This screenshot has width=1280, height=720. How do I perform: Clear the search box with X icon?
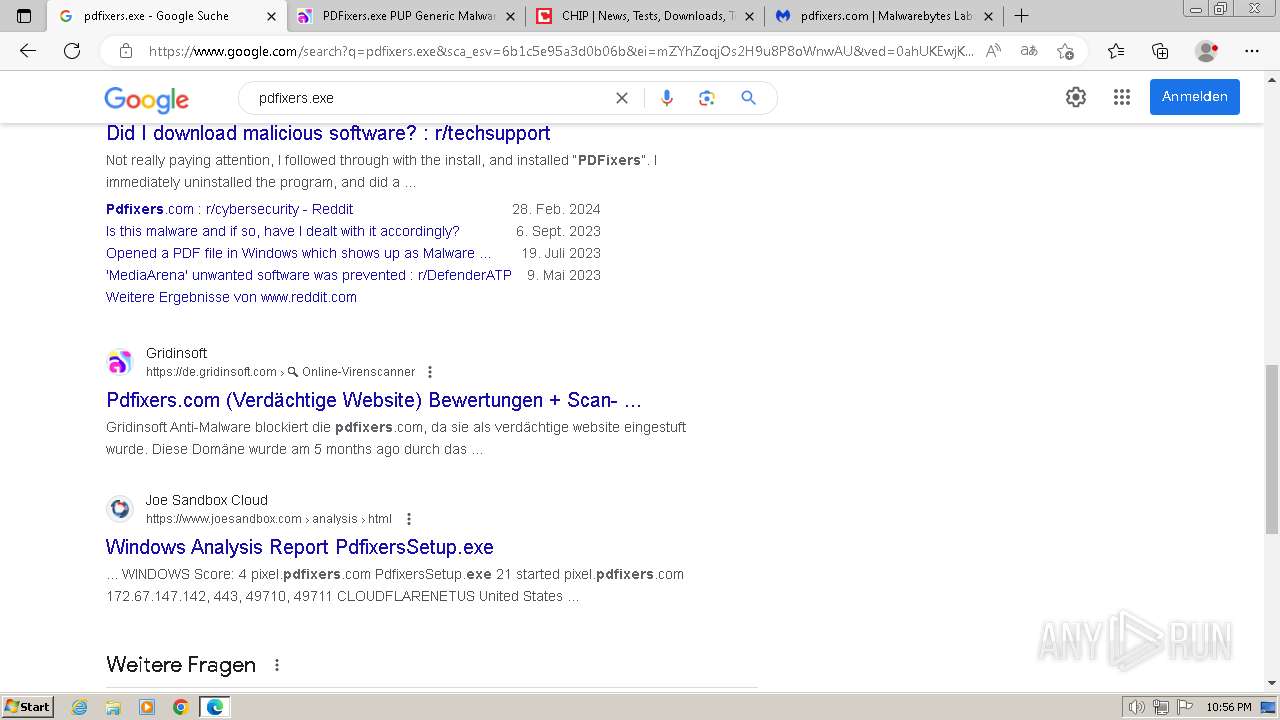pyautogui.click(x=621, y=98)
